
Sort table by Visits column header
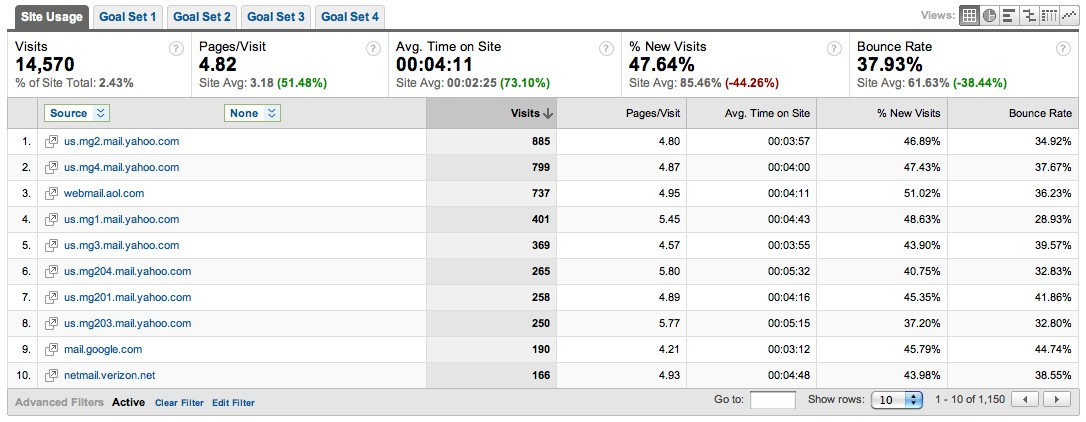pyautogui.click(x=528, y=114)
